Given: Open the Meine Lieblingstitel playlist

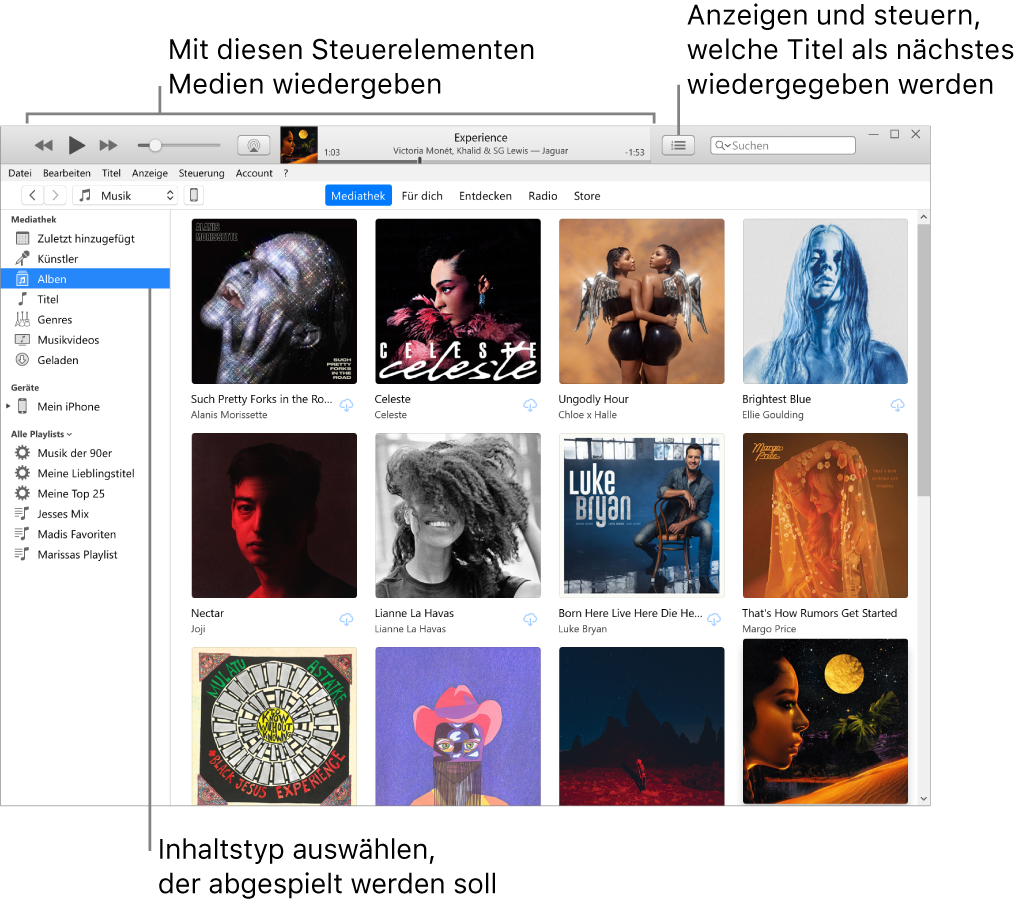Looking at the screenshot, I should [x=85, y=474].
